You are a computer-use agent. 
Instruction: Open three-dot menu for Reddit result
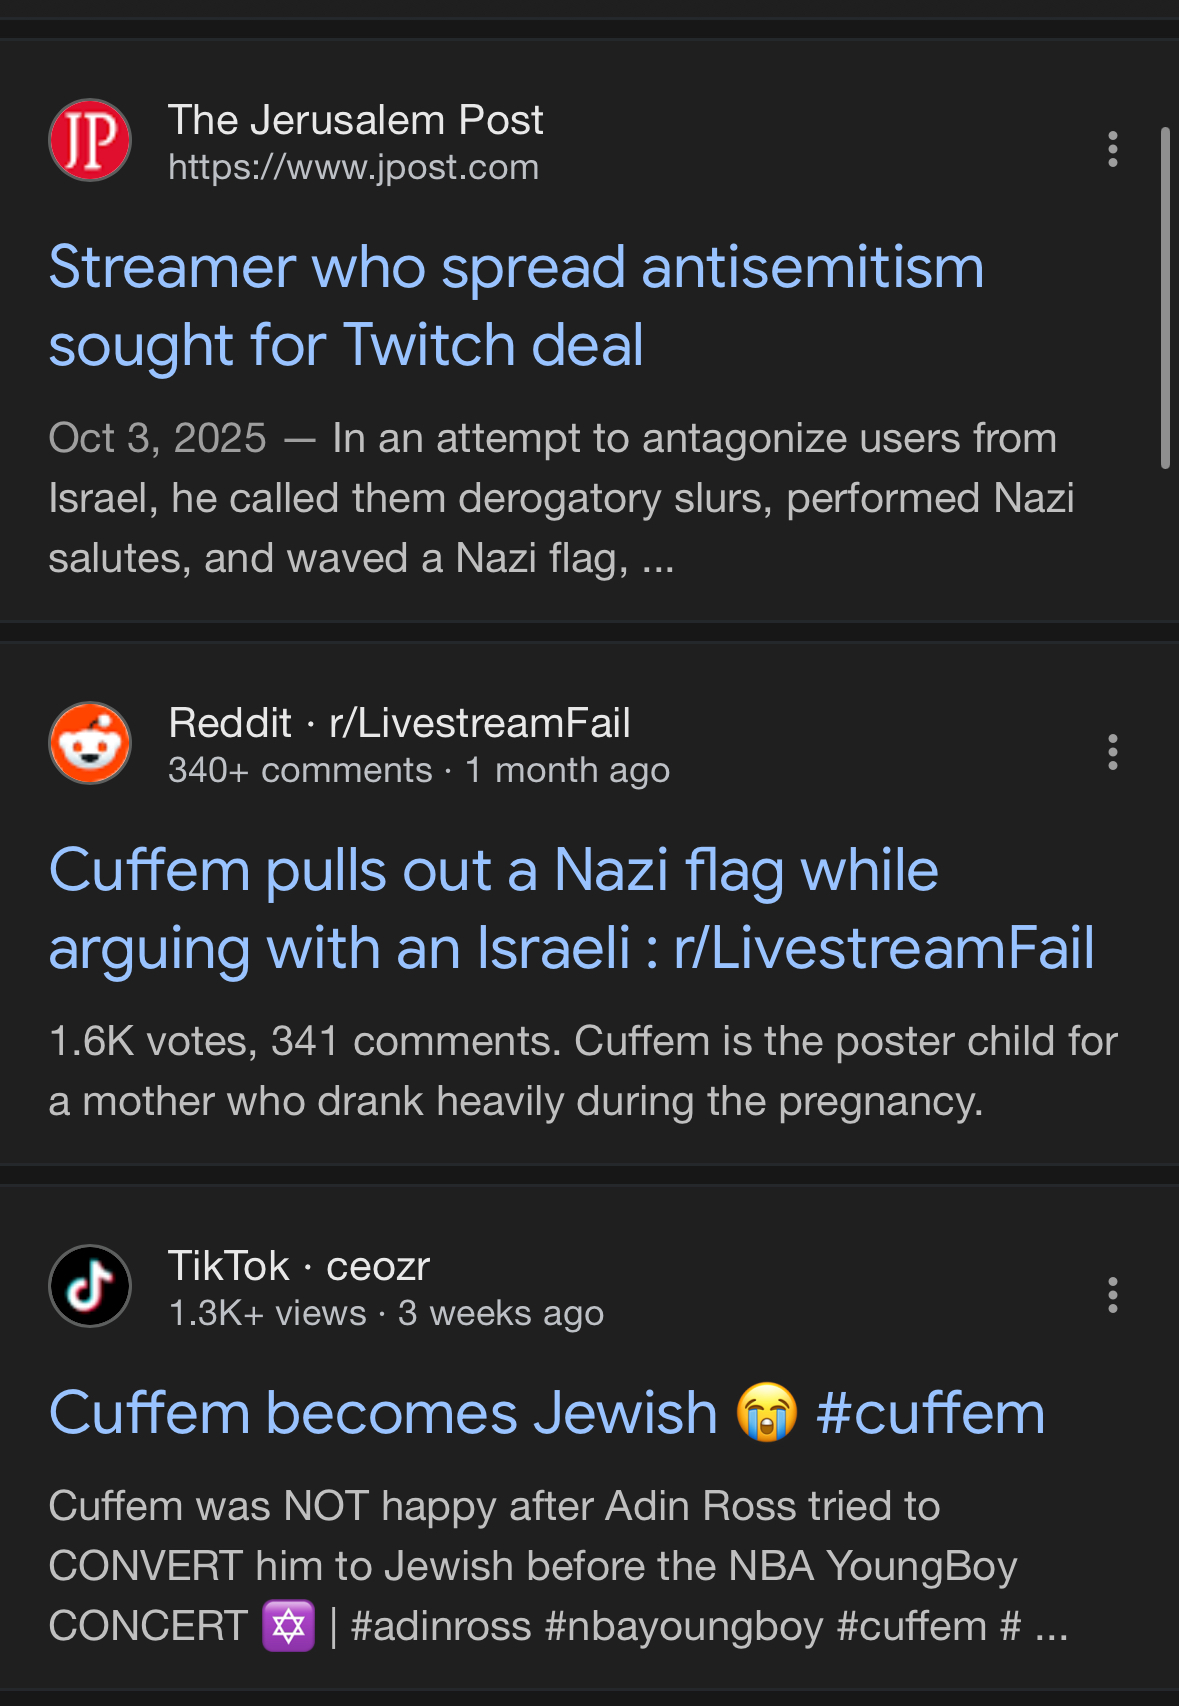[x=1112, y=752]
